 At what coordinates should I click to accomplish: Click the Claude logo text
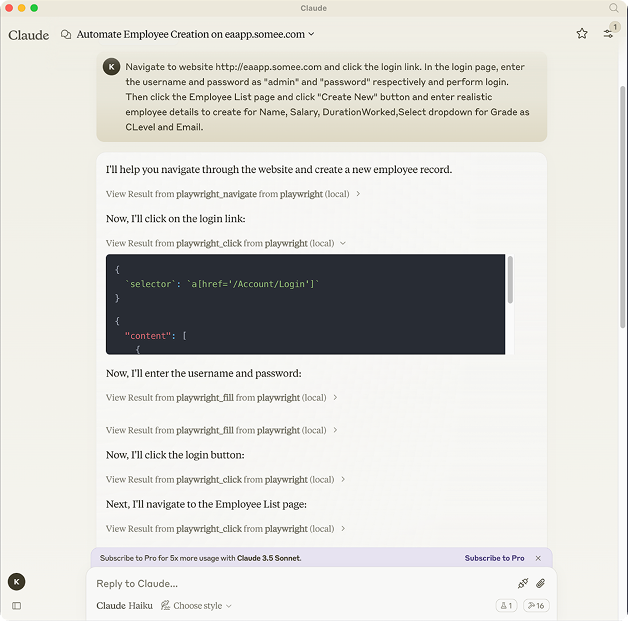(x=28, y=35)
